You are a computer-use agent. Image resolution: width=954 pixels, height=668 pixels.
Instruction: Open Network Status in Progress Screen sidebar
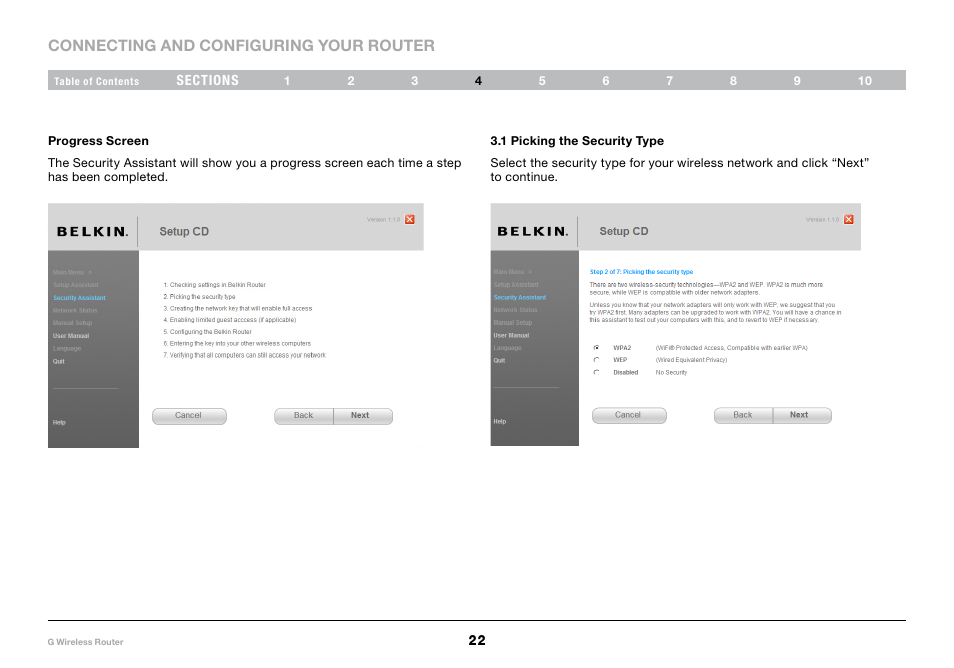(x=75, y=311)
